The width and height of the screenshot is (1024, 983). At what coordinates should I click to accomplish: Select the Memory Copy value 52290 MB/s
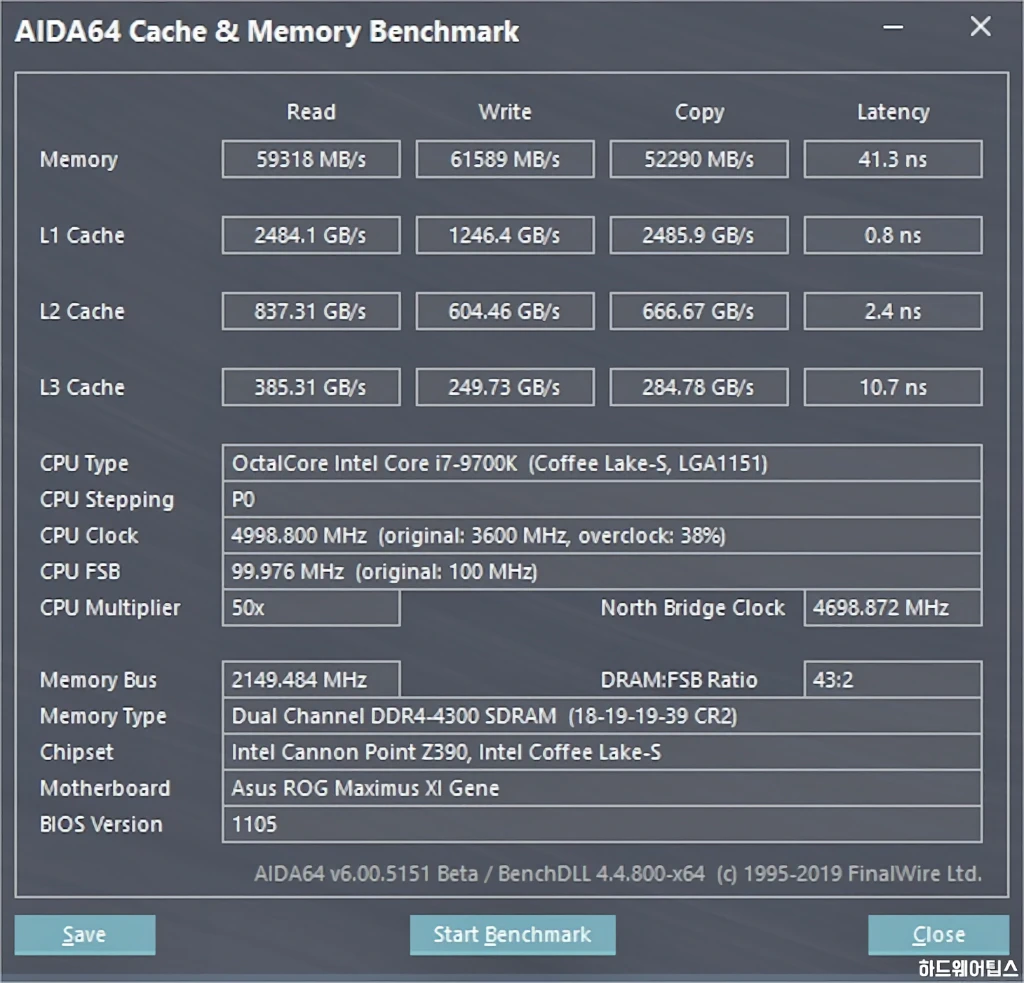coord(699,159)
